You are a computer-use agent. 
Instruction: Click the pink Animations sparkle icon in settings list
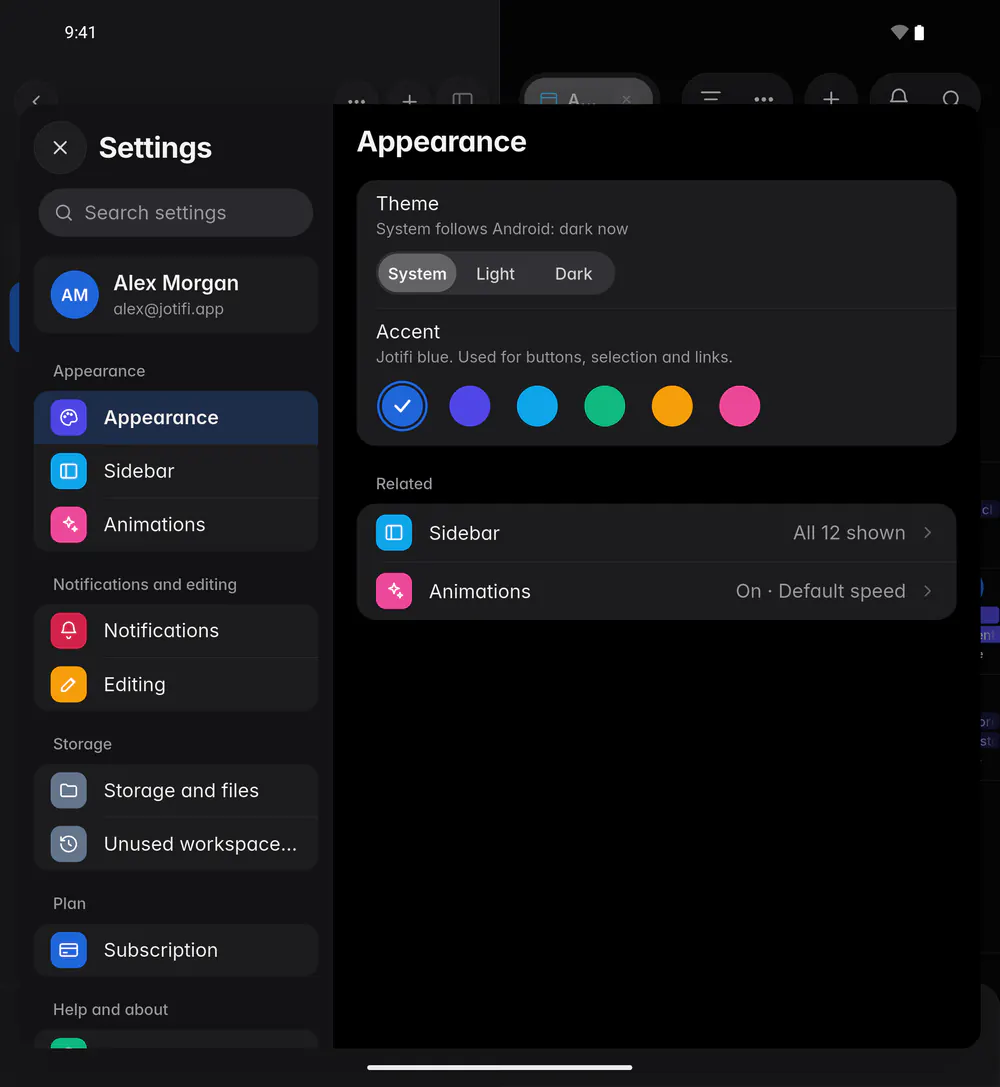point(69,524)
